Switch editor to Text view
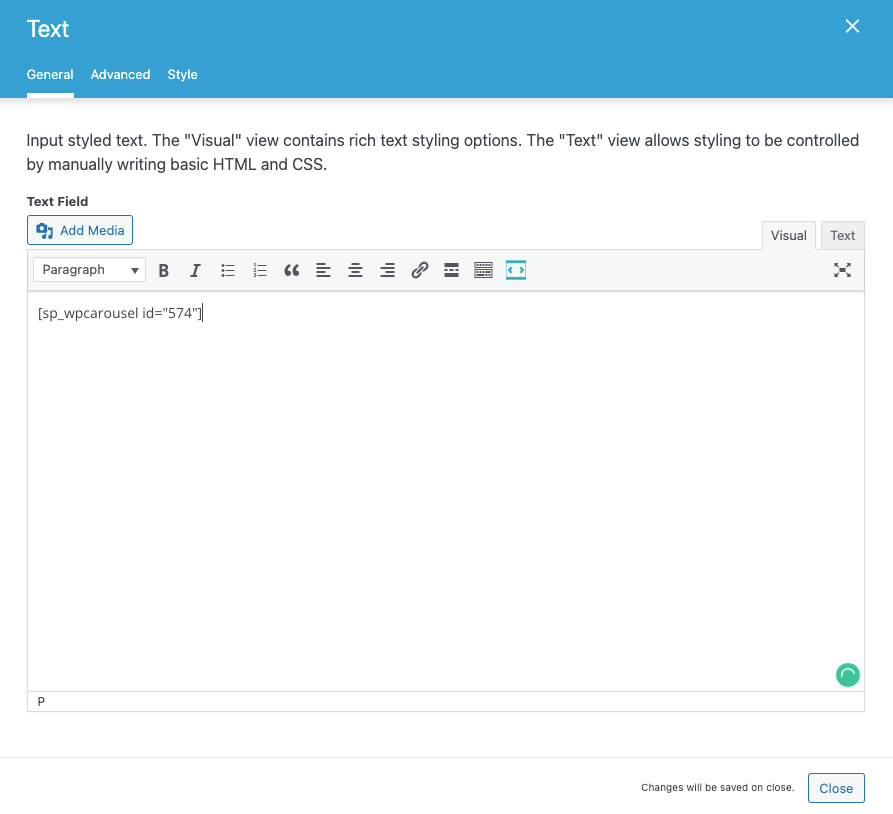893x814 pixels. (x=842, y=236)
